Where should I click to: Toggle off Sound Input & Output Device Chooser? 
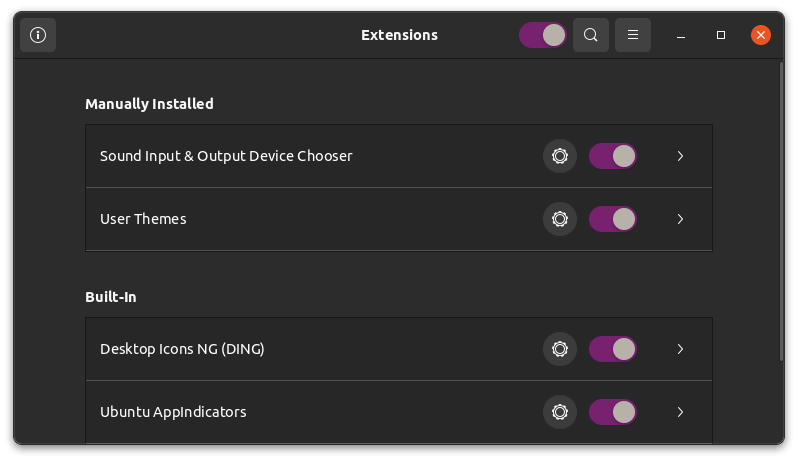613,156
